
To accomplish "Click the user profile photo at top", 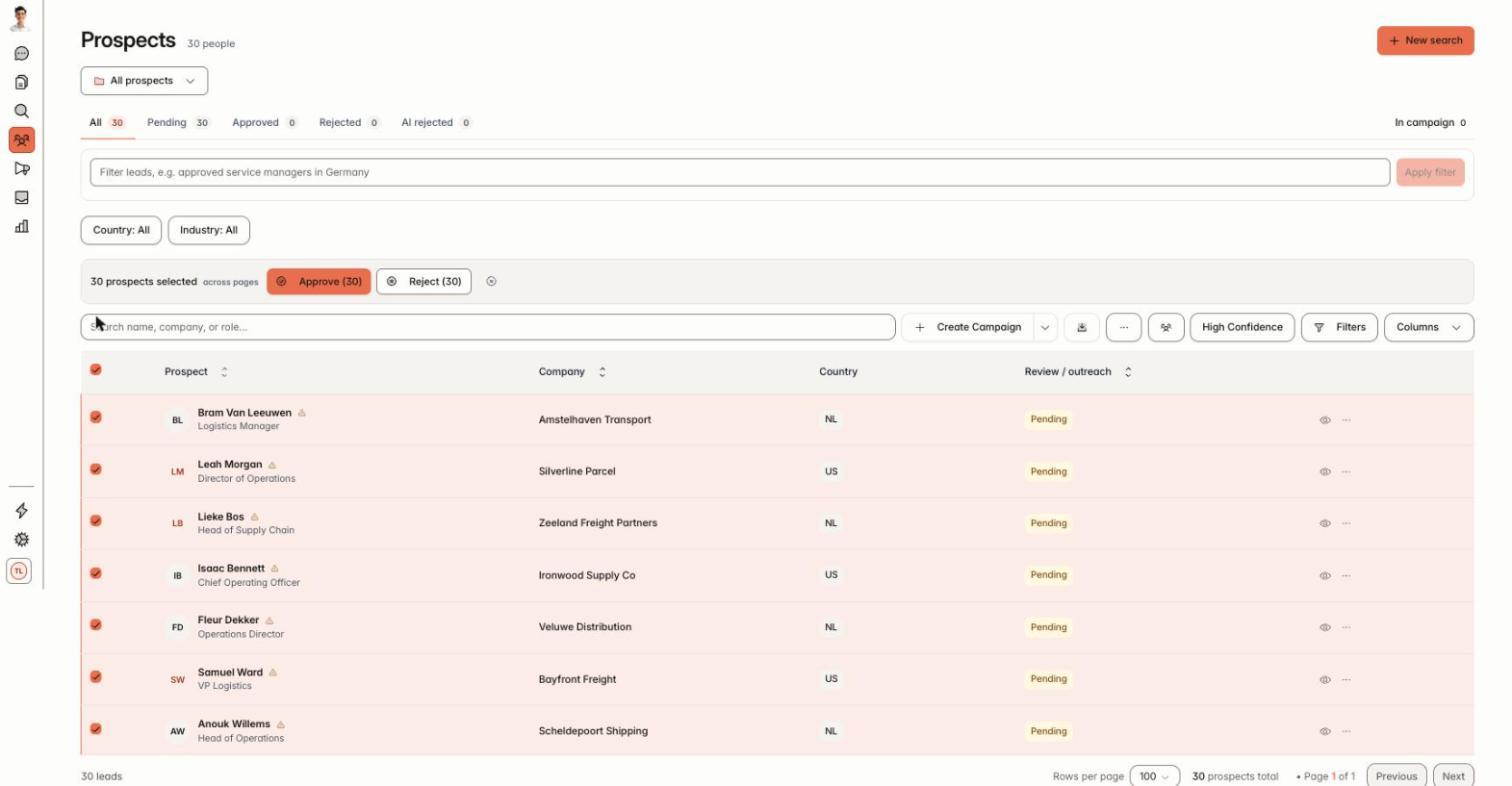I will tap(21, 18).
